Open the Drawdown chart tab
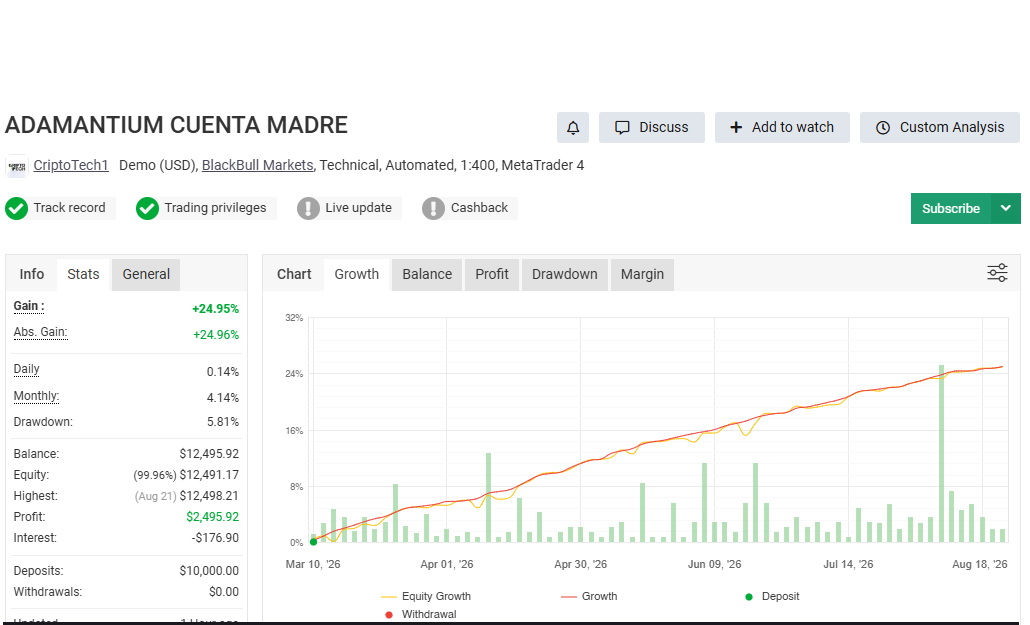This screenshot has width=1030, height=625. click(565, 274)
